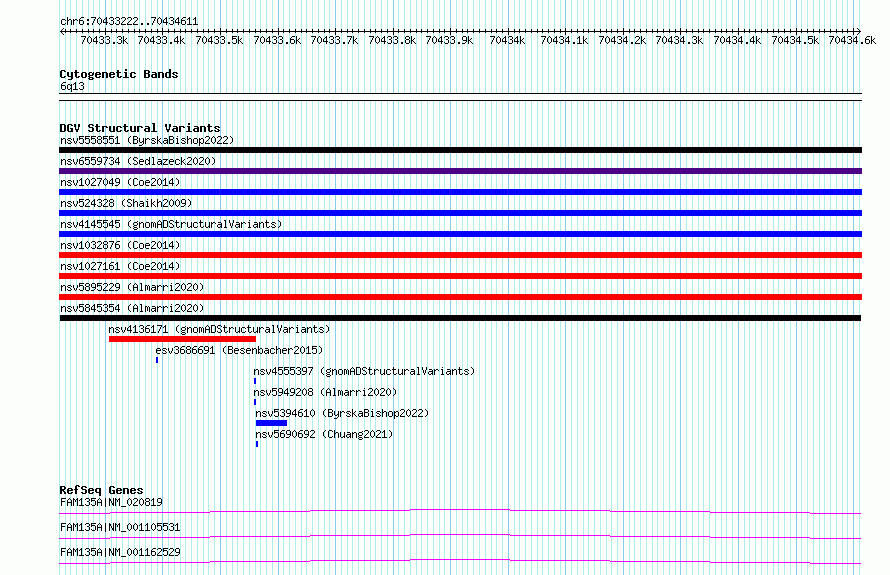
Task: Select the red nsv1032876 Coe2014 bar
Action: 460,255
